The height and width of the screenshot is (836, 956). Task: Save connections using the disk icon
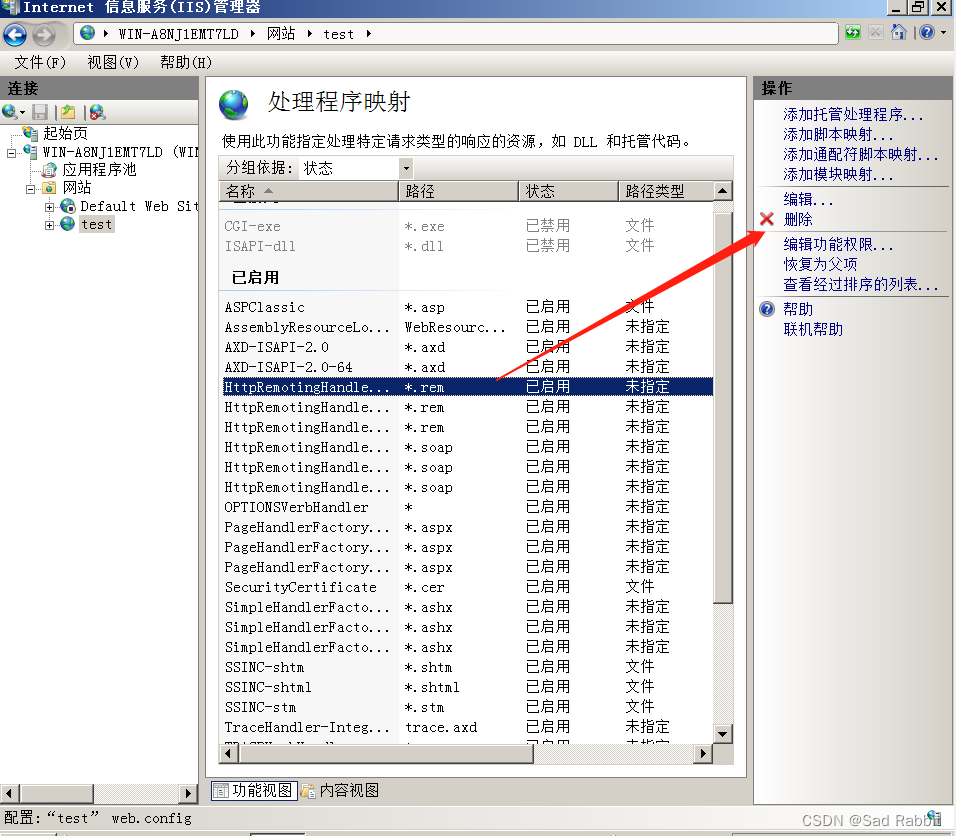(x=38, y=111)
